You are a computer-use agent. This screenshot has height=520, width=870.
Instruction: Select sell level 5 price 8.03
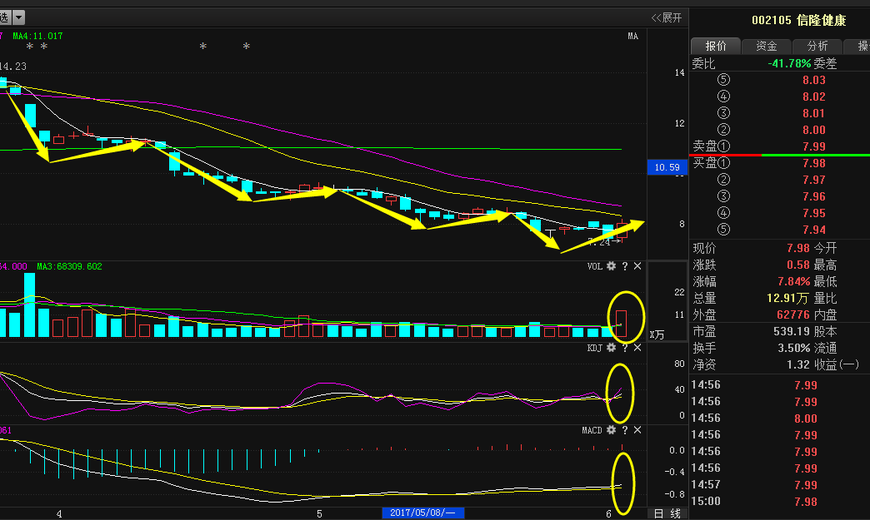click(x=814, y=80)
